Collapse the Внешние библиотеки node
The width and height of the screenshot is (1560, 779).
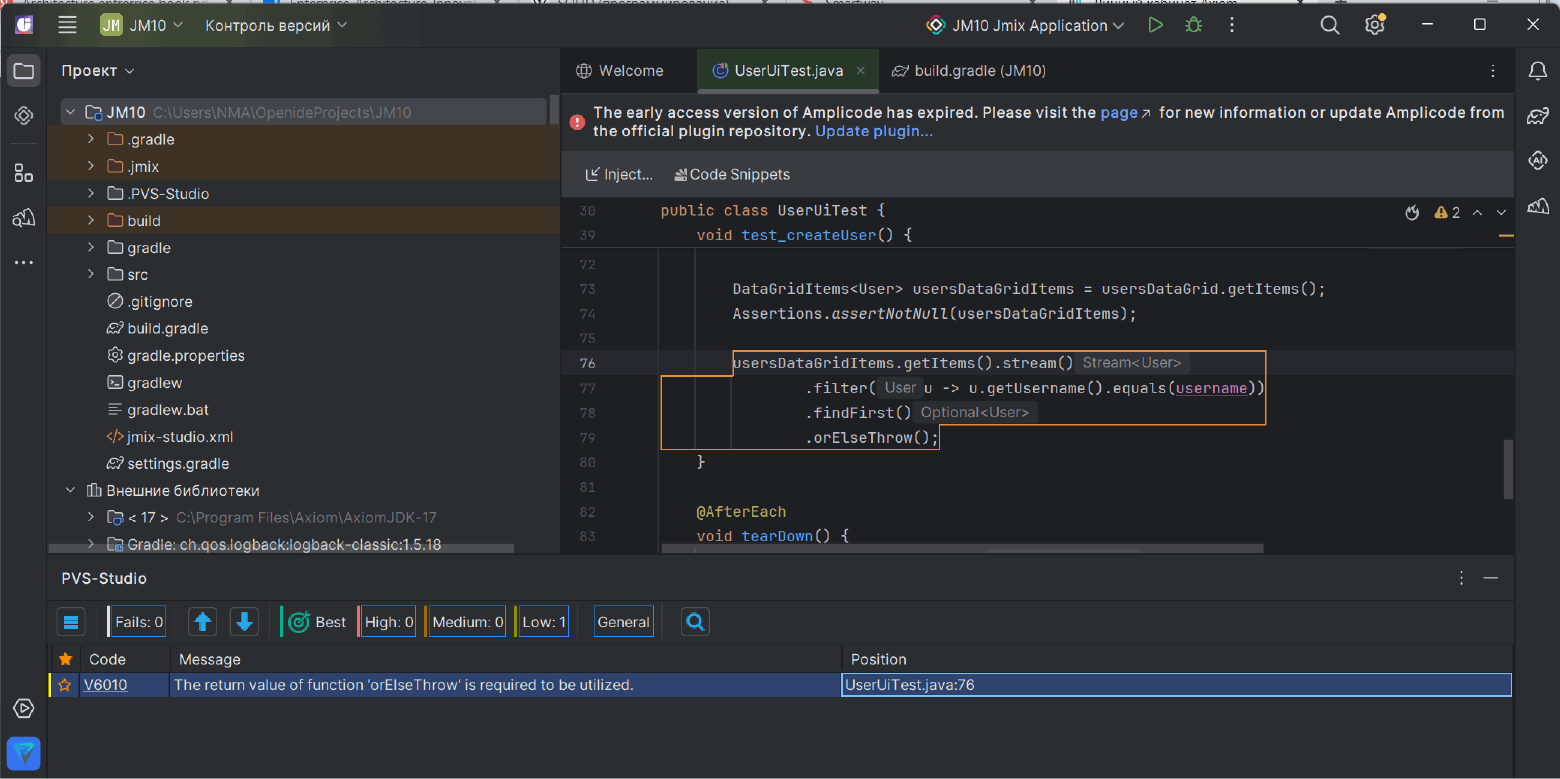point(70,491)
